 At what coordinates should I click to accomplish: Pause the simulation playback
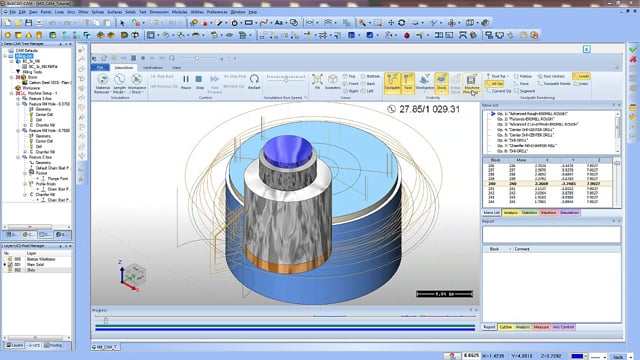[x=186, y=82]
